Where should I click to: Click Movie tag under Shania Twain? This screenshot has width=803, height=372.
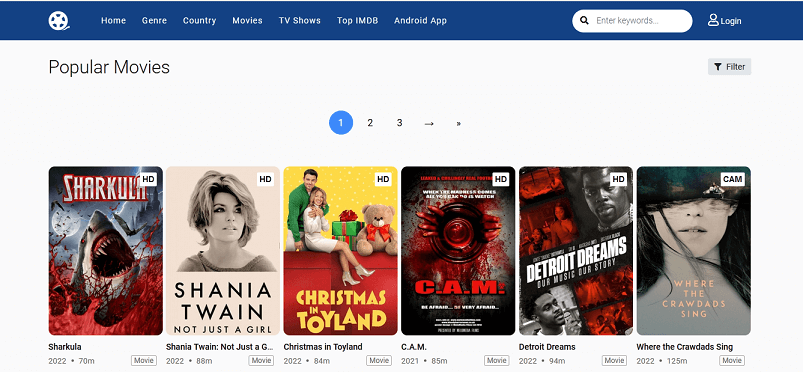pos(261,361)
